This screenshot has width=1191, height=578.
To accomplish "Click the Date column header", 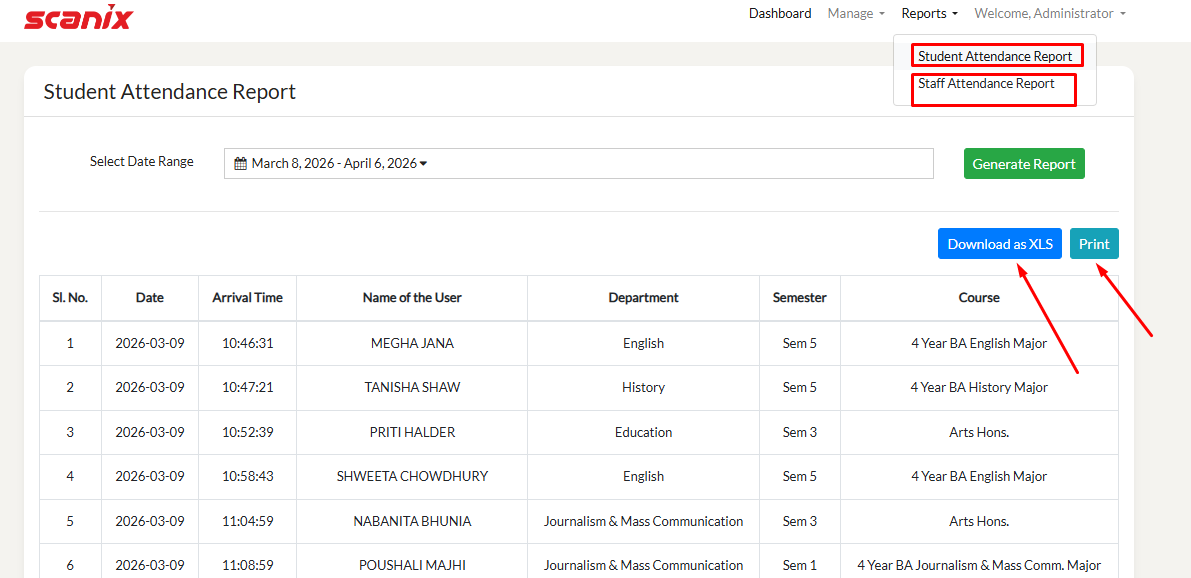I will [150, 298].
